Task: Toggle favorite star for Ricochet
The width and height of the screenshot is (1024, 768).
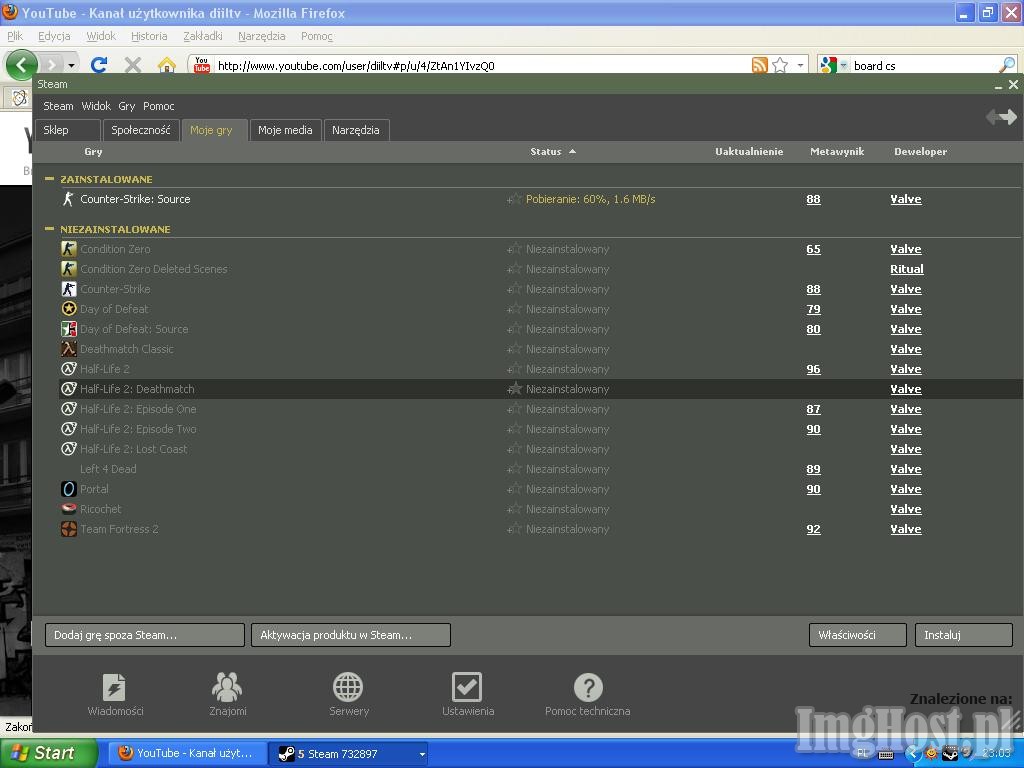Action: [515, 509]
